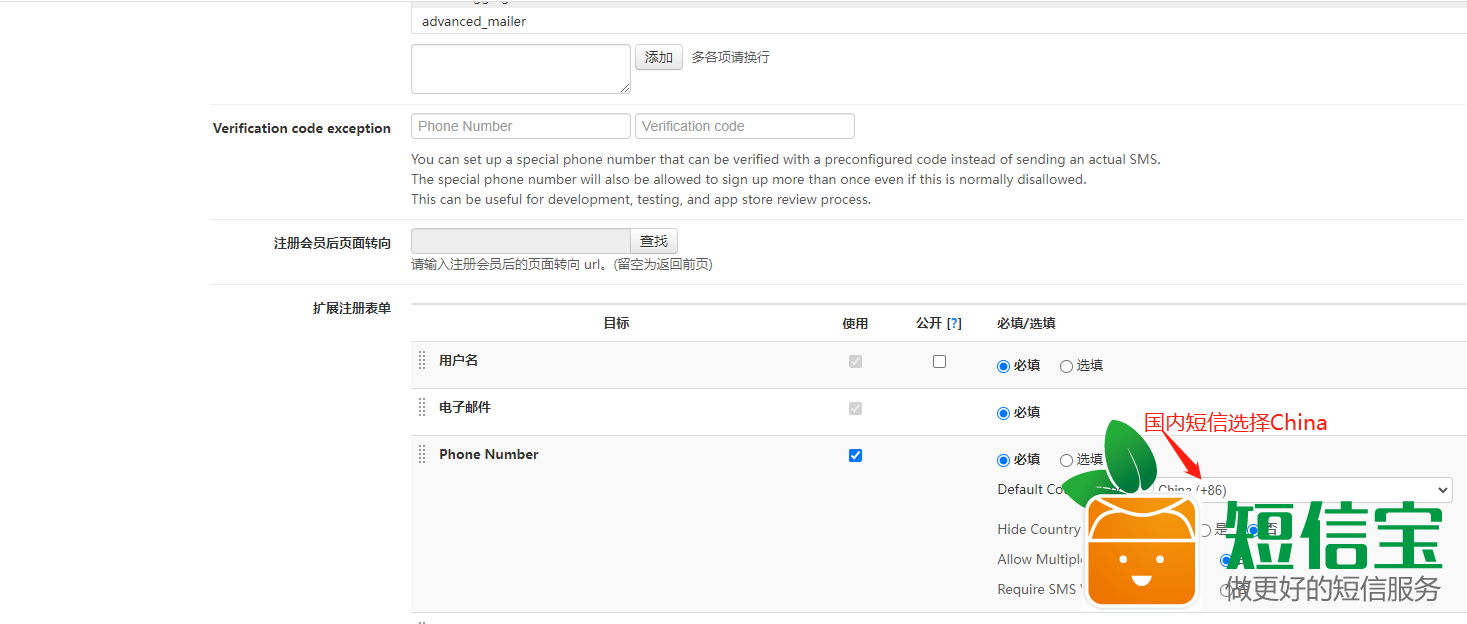Set 用户名 to 选填

1066,366
